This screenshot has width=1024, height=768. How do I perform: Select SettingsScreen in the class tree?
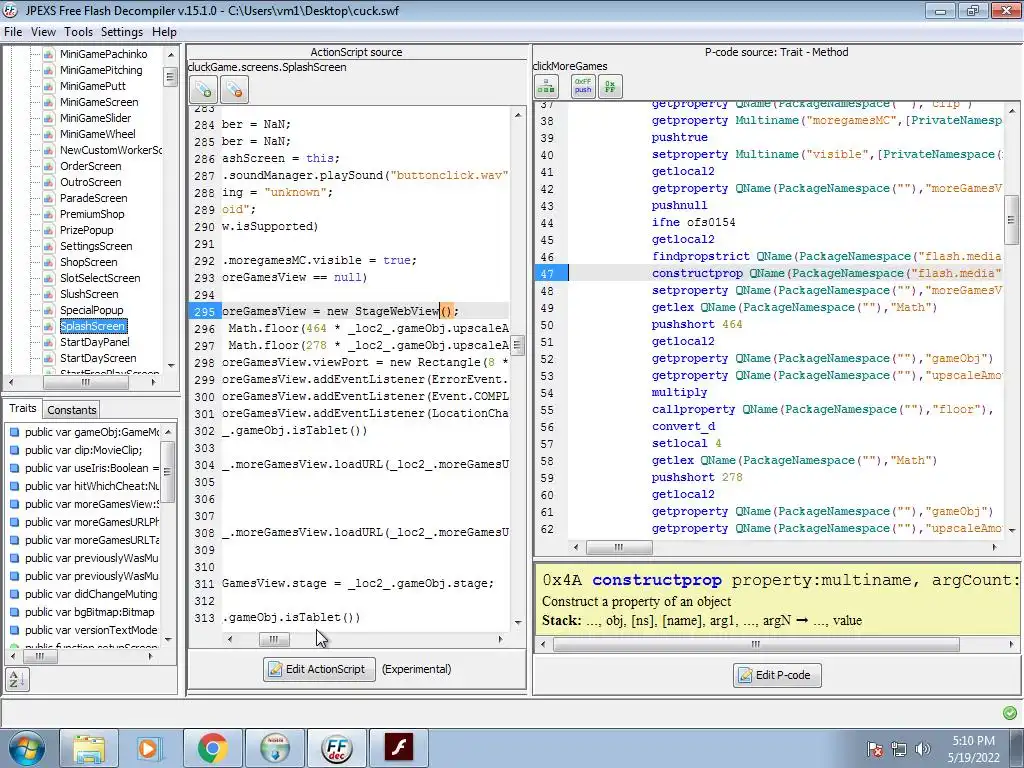[x=96, y=246]
